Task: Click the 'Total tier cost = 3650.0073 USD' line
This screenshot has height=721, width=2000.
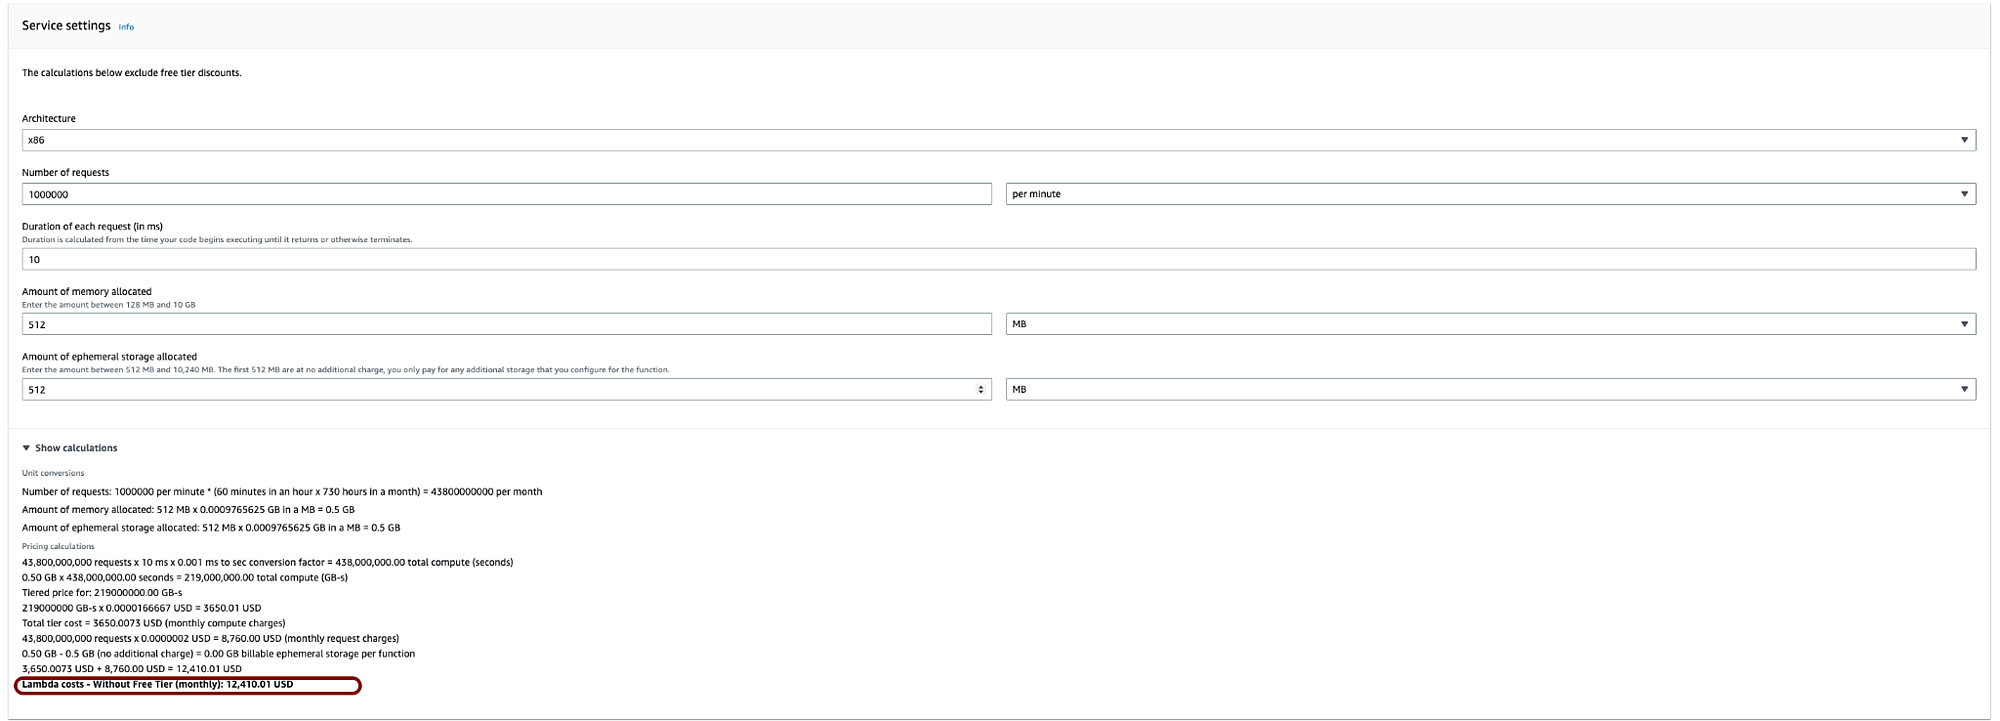Action: point(153,623)
